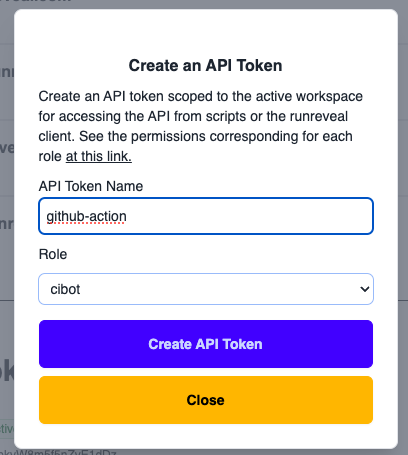Click the chevron arrow on Role selector

coord(365,289)
